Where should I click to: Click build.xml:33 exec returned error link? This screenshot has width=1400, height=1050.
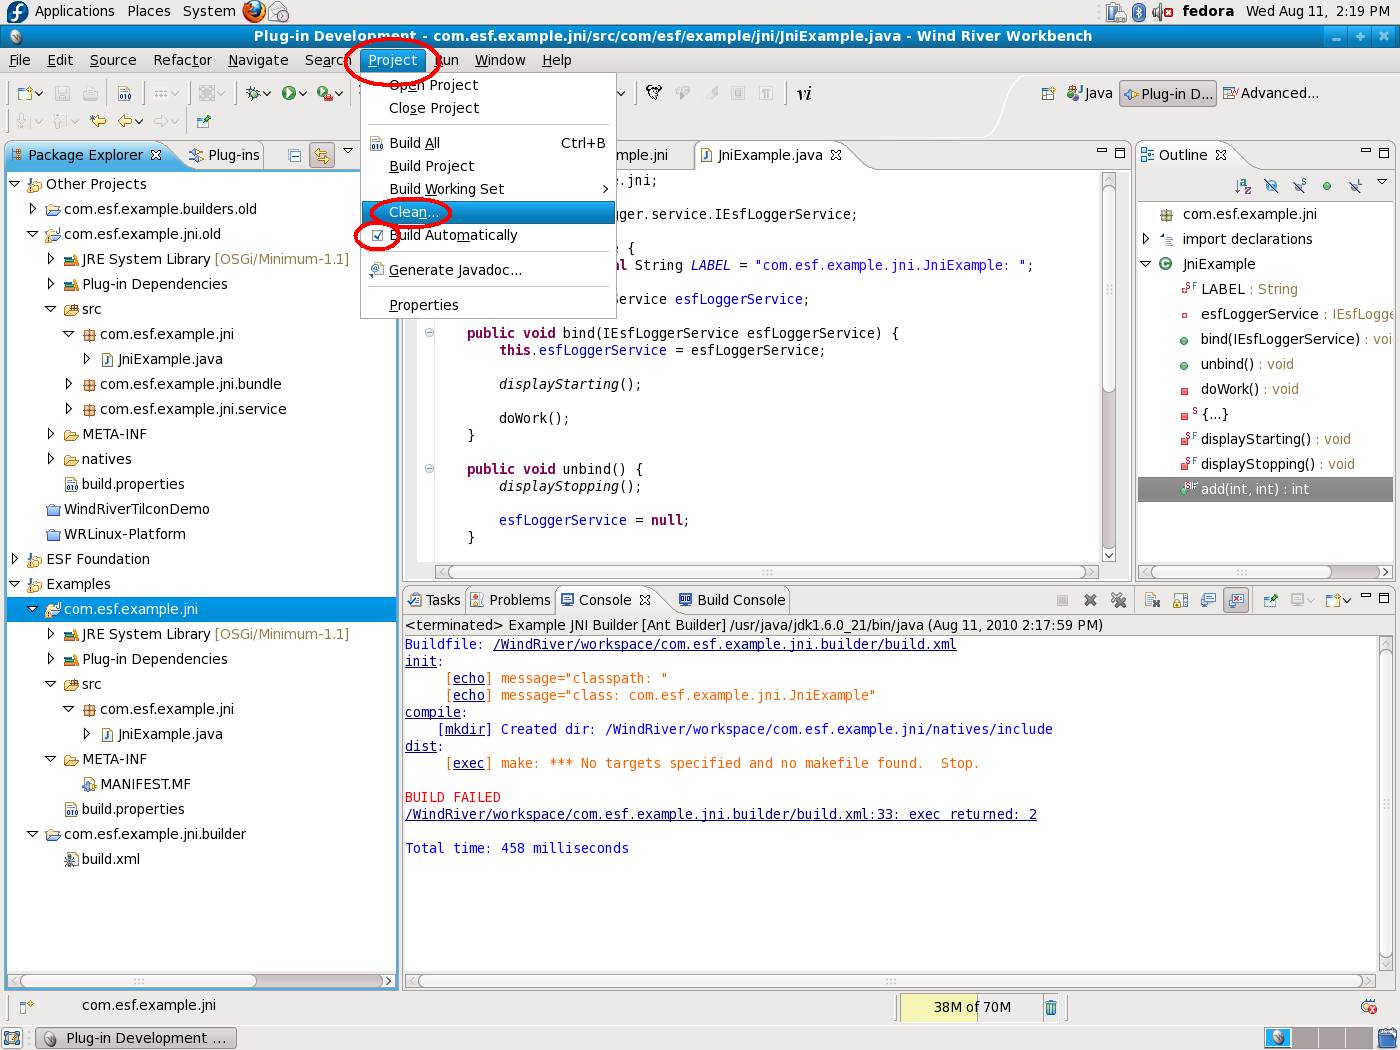point(721,814)
